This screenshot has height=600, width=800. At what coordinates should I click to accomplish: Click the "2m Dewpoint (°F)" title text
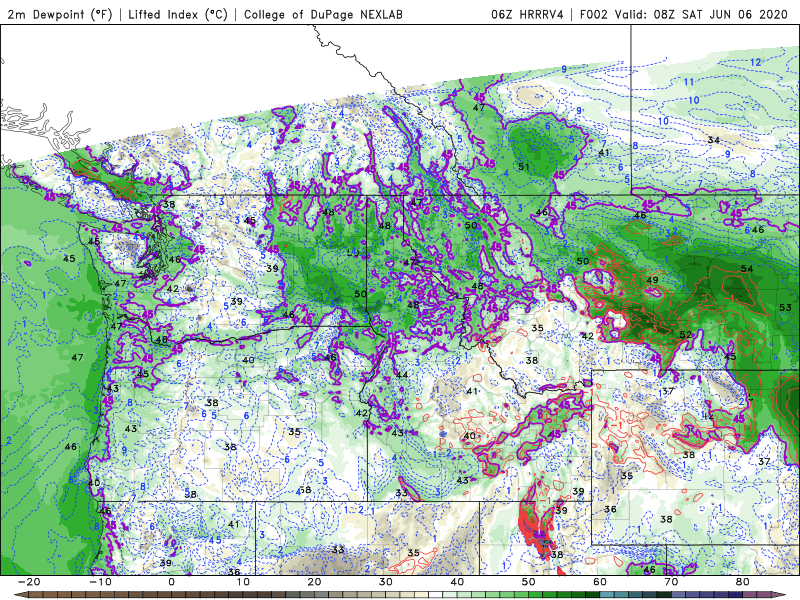tap(59, 14)
